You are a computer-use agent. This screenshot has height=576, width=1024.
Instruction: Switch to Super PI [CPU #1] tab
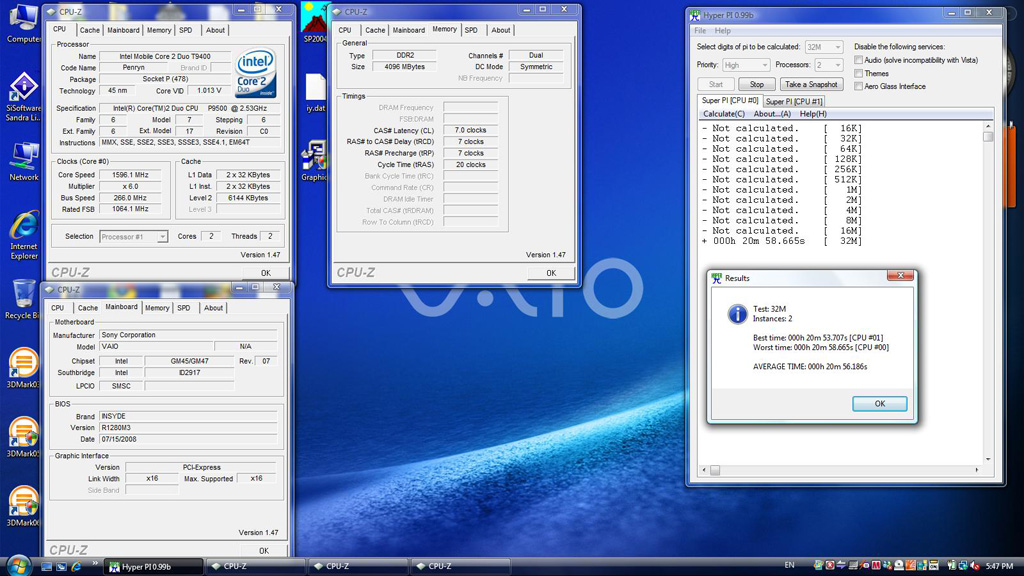(794, 101)
